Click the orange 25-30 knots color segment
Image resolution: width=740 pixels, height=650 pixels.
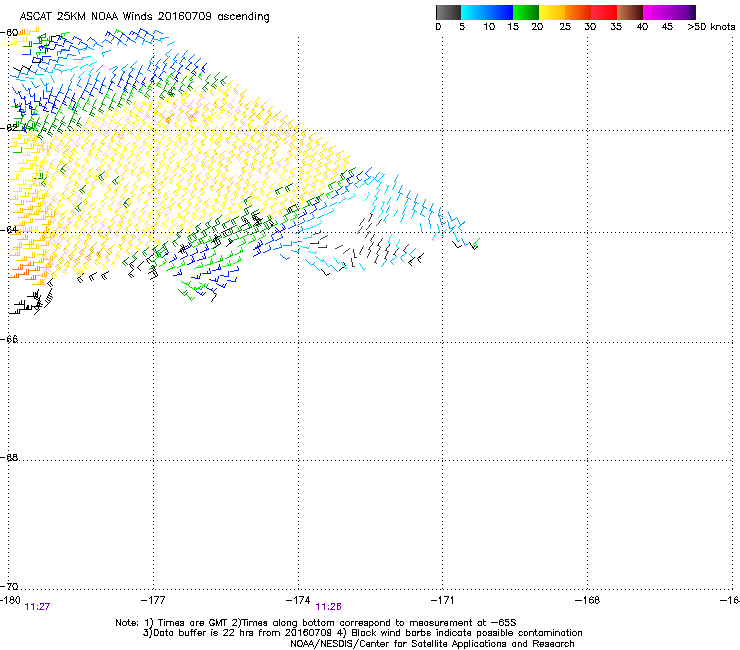coord(578,12)
